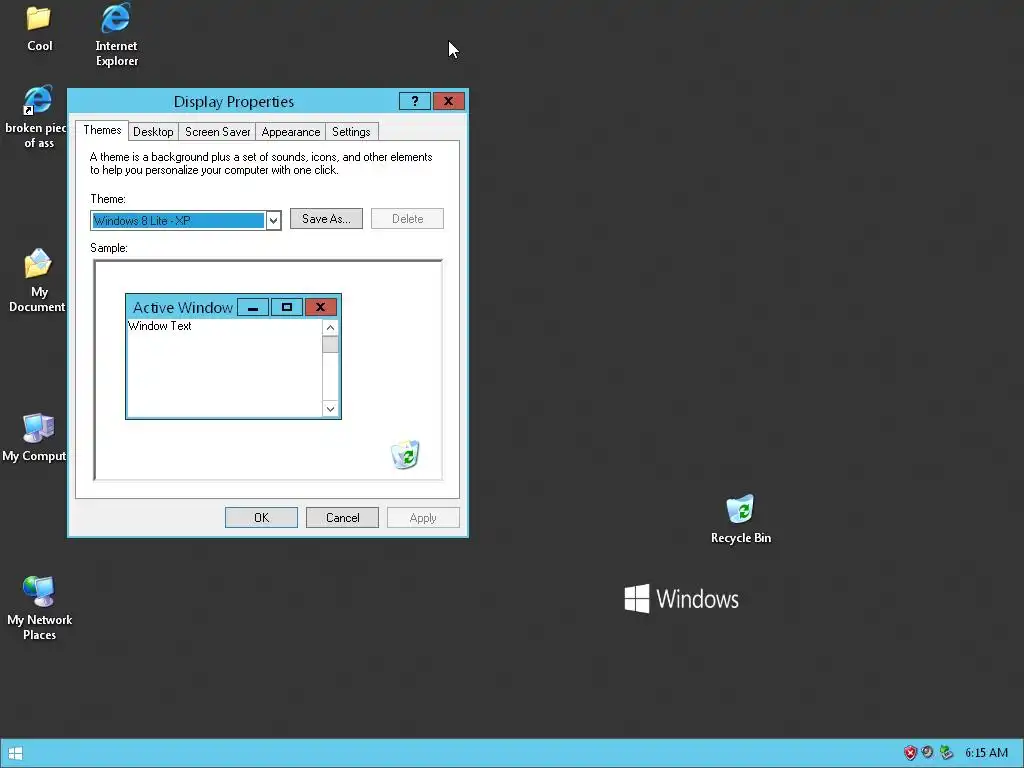Switch to the Desktop tab
This screenshot has width=1024, height=768.
coord(153,132)
